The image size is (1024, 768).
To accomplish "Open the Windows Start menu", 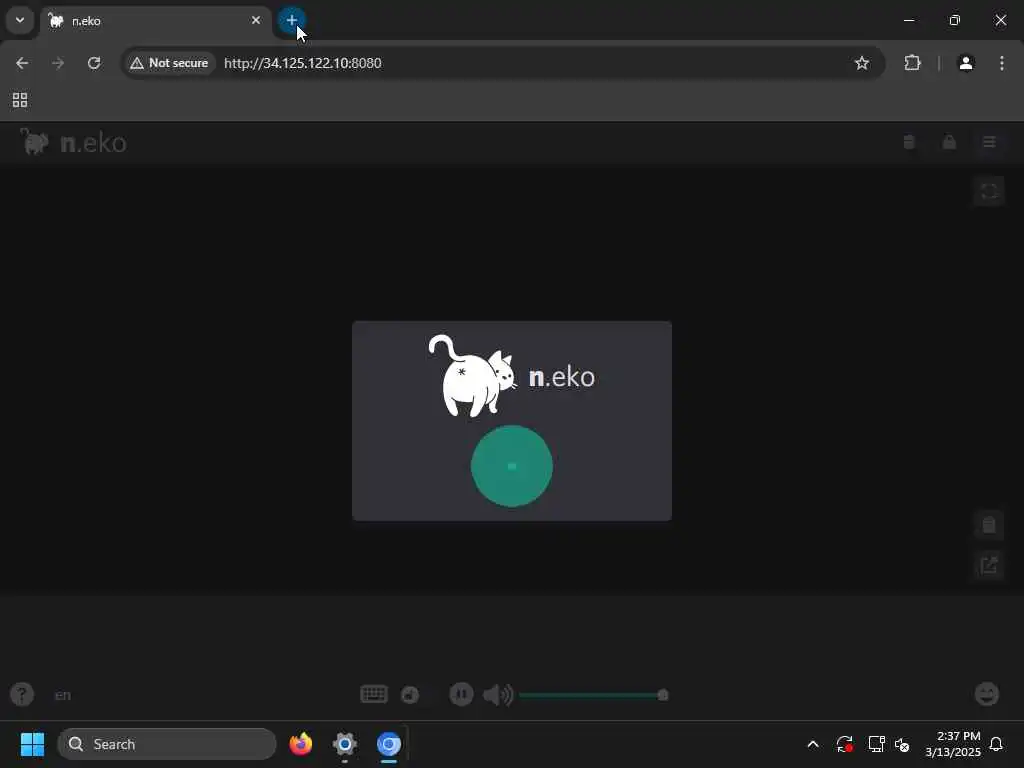I will 32,744.
